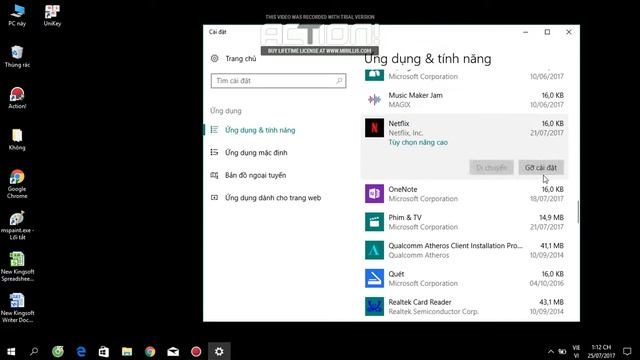Screen dimensions: 640x360
Task: Select the Realtek Card Reader name
Action: [x=420, y=302]
